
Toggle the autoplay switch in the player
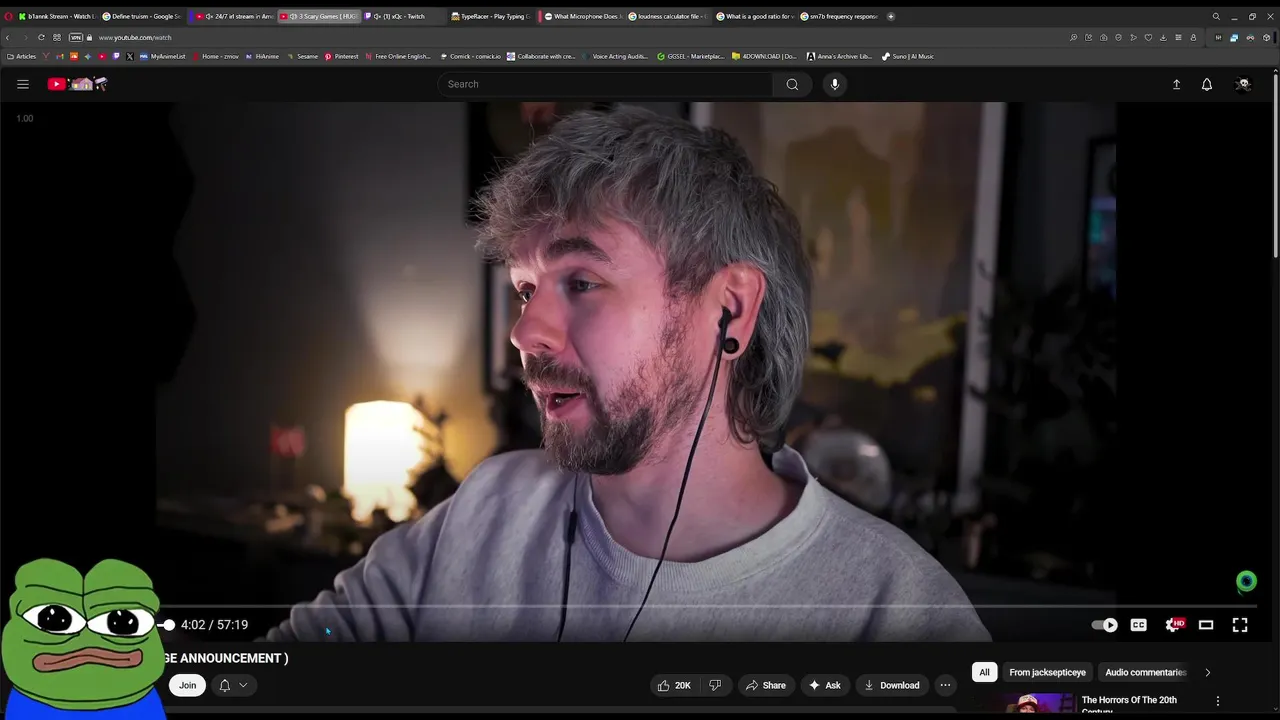tap(1104, 625)
